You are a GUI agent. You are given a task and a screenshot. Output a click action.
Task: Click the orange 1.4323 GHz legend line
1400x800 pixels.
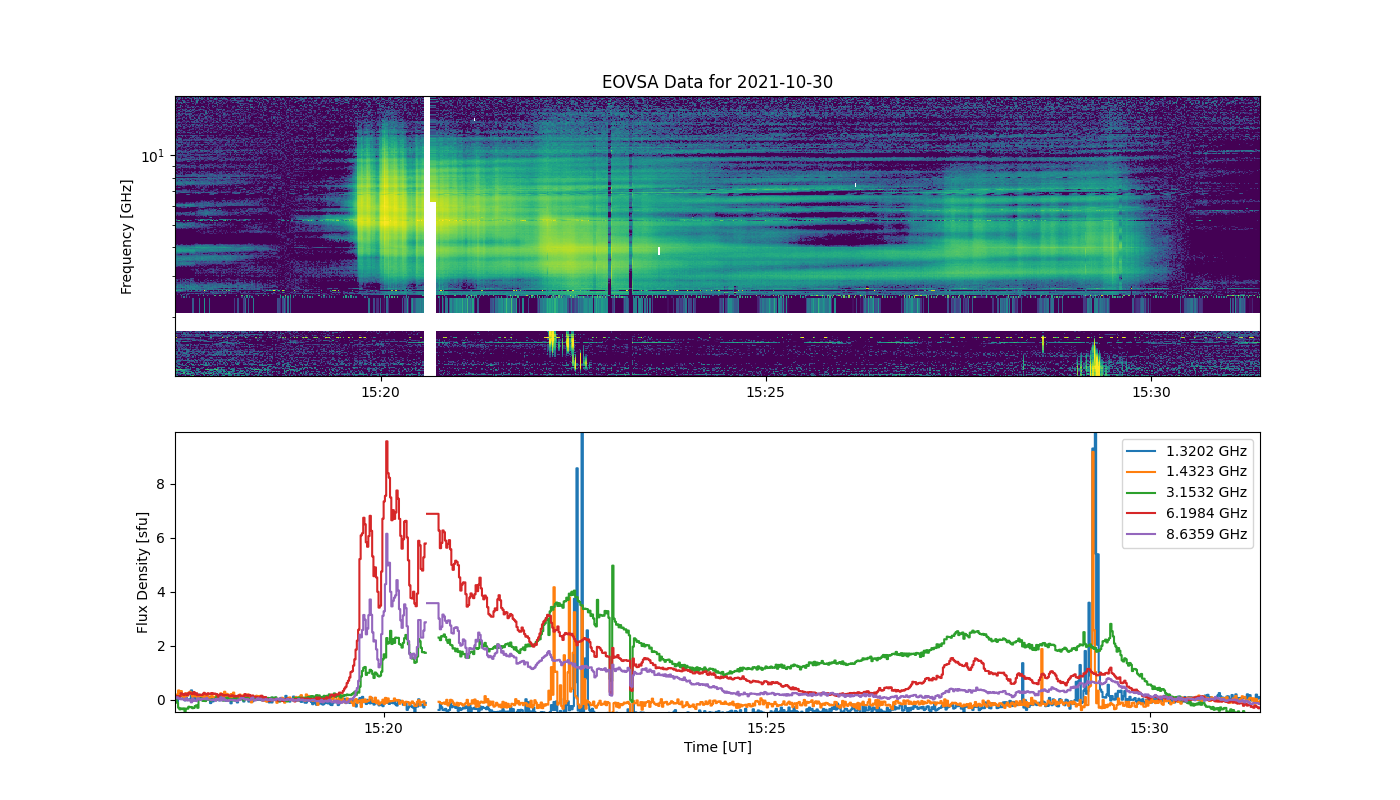1146,472
